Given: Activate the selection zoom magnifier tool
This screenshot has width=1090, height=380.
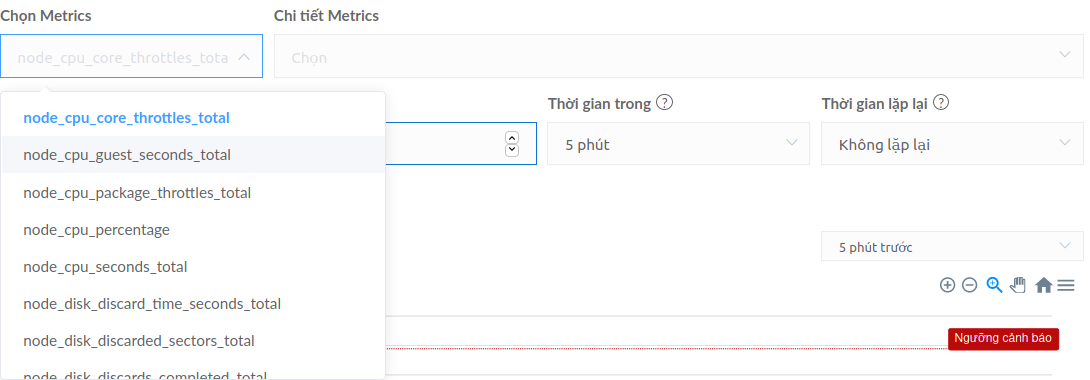Looking at the screenshot, I should pos(994,285).
